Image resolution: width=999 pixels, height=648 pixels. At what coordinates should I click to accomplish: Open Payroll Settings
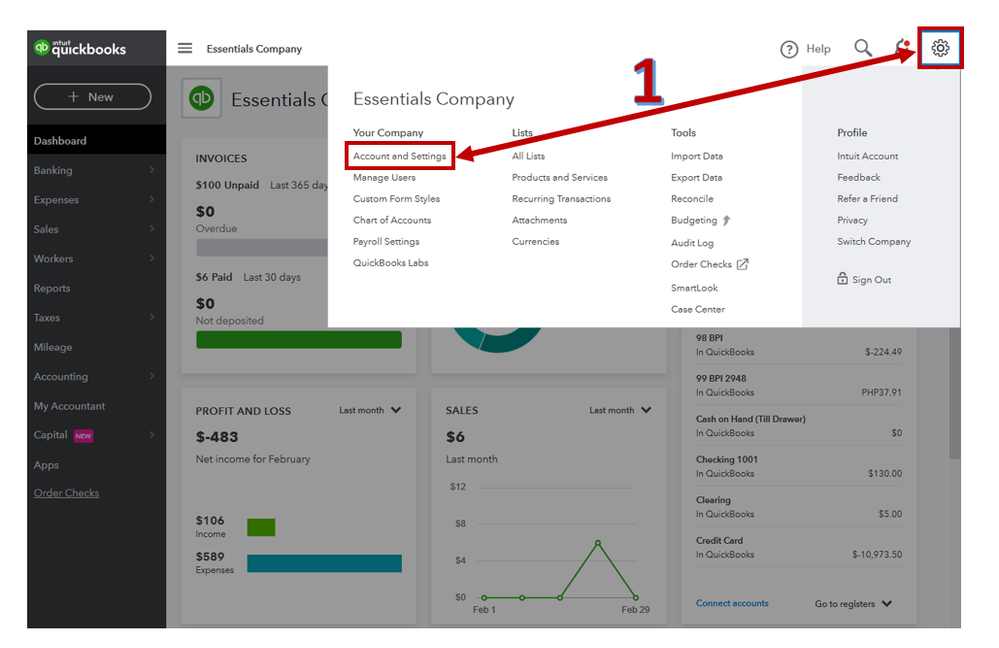tap(386, 241)
